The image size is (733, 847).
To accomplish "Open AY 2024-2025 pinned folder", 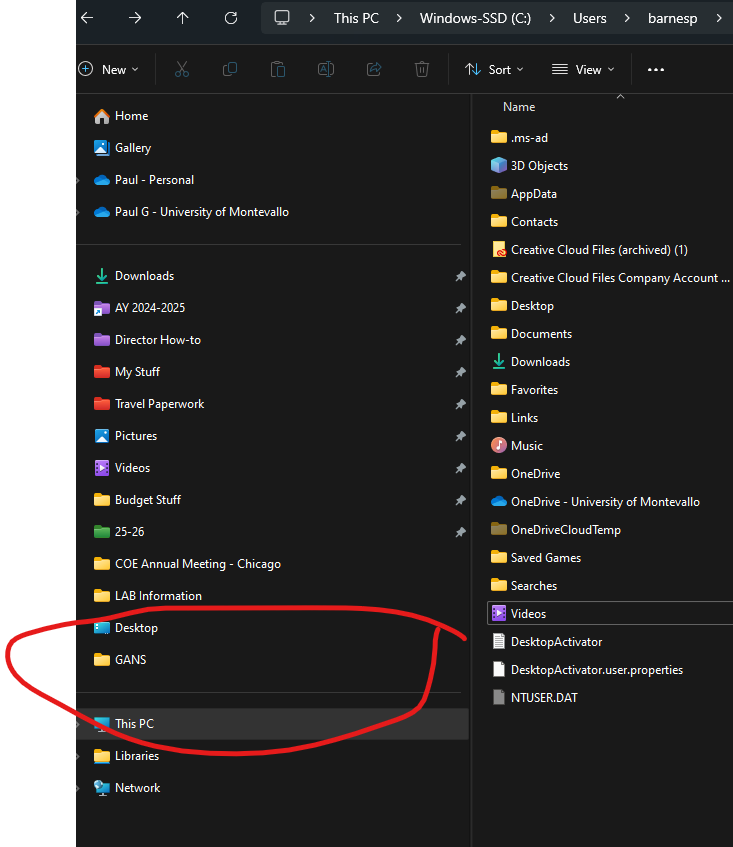I will [x=139, y=307].
